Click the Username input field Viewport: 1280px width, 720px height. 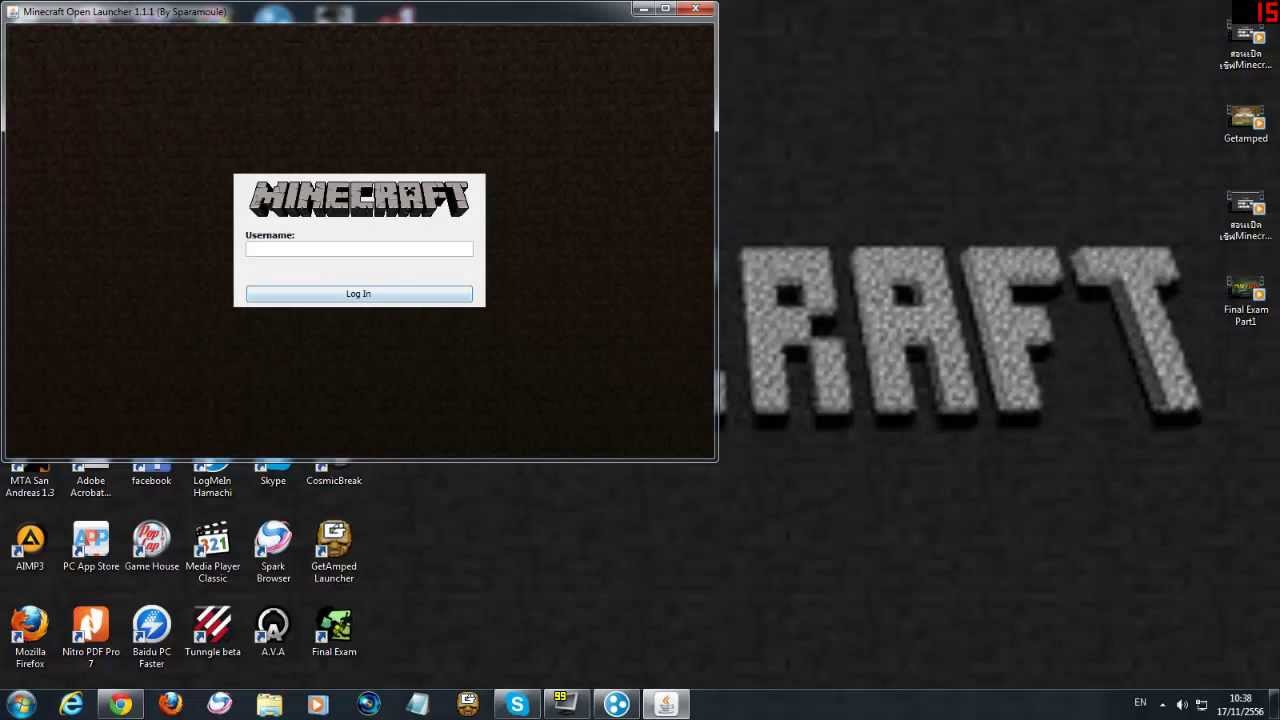pyautogui.click(x=359, y=249)
